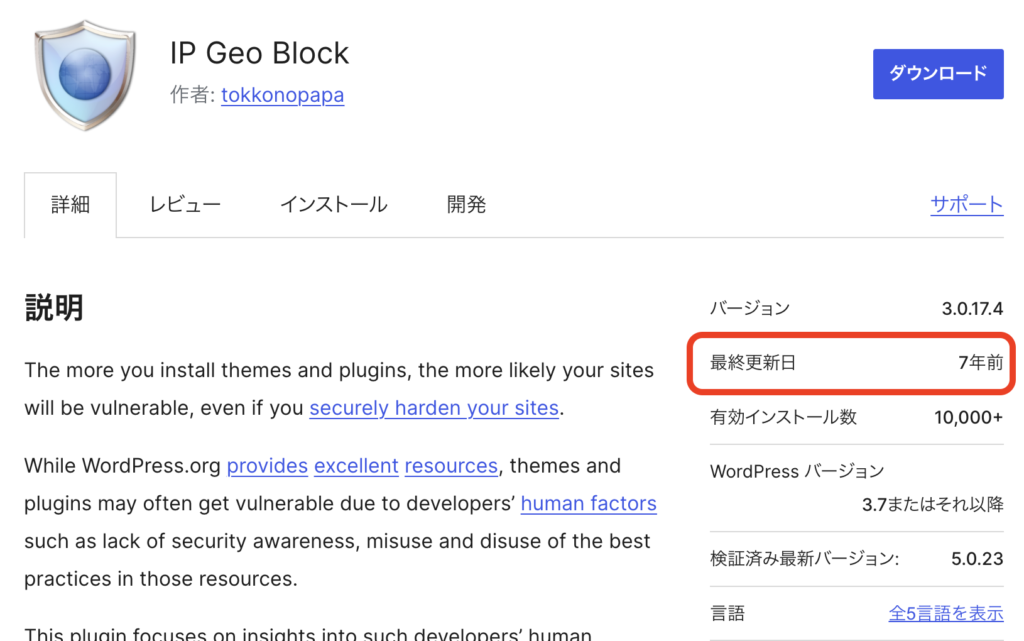Image resolution: width=1024 pixels, height=641 pixels.
Task: Open the インストール tab
Action: [x=333, y=205]
